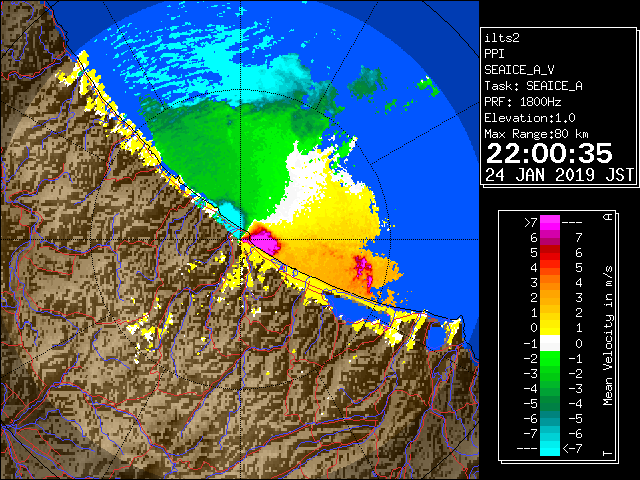Pick the cyan swatch at the legend bottom
The image size is (640, 480).
click(550, 448)
